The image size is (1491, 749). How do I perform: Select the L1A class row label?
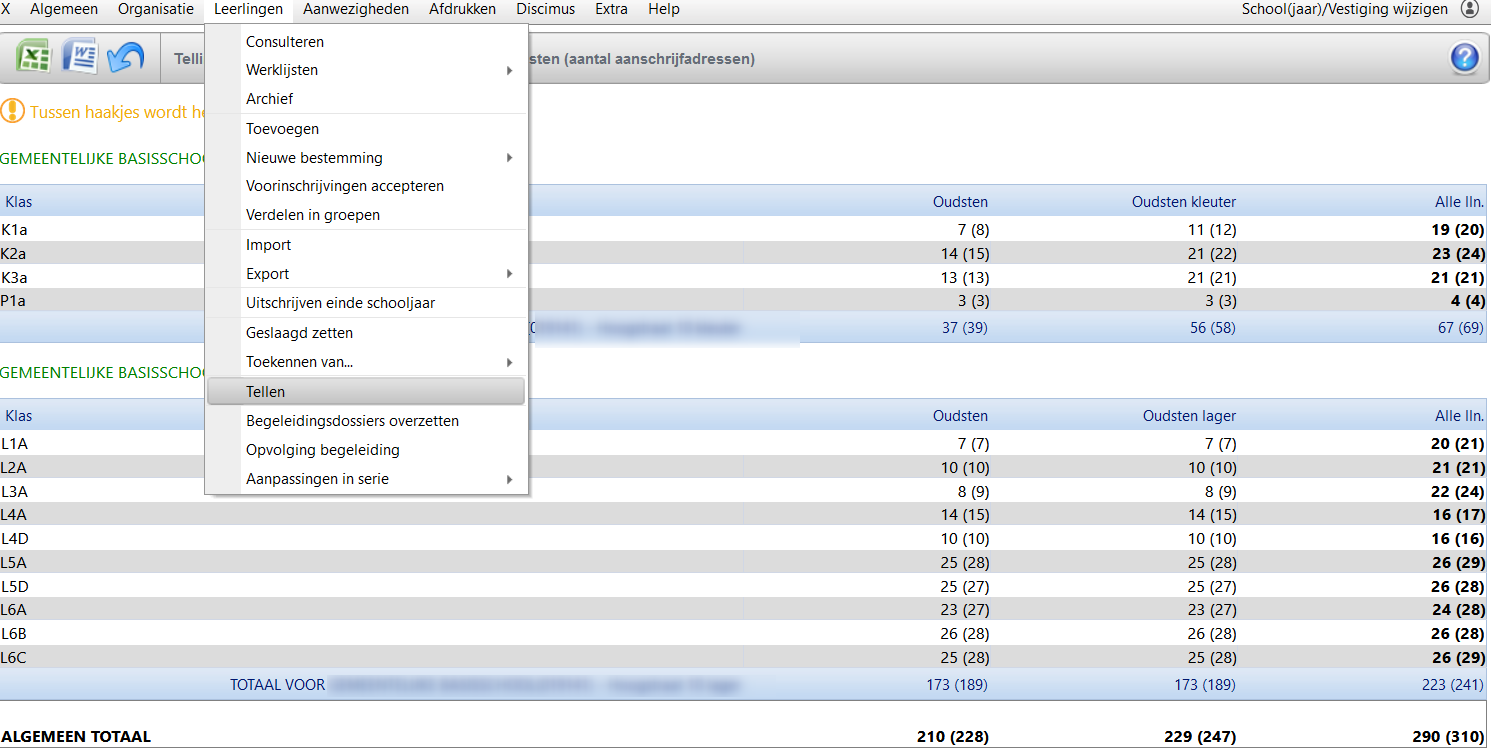coord(14,444)
